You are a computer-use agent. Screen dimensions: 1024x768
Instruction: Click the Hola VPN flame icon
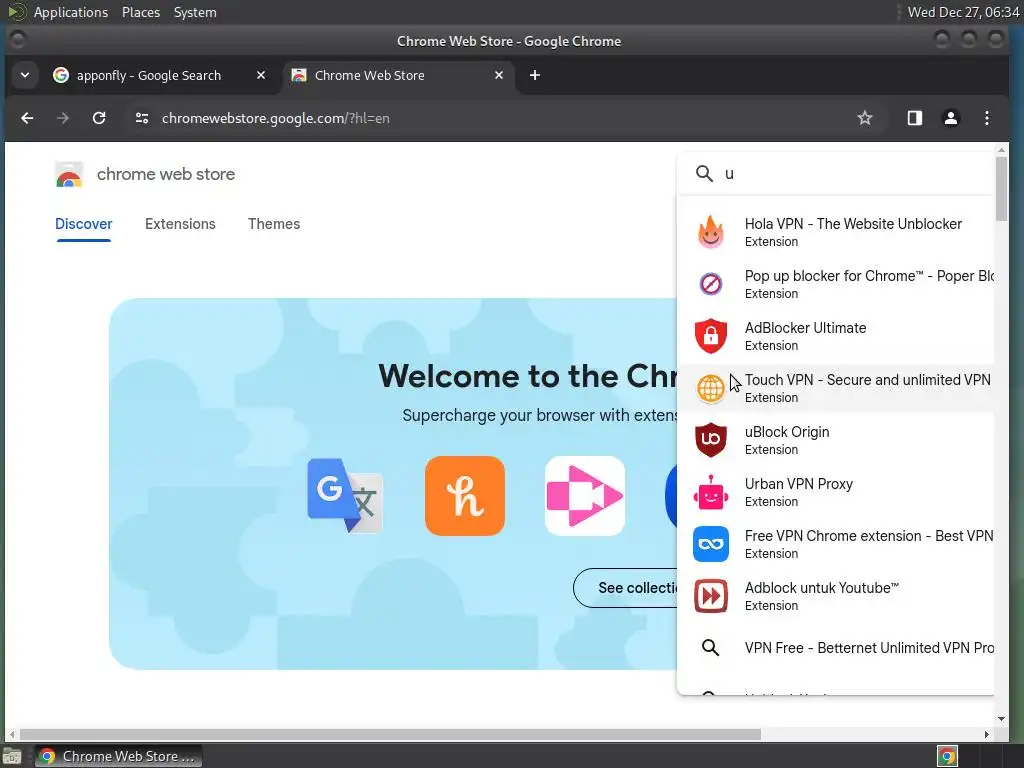[x=711, y=232]
